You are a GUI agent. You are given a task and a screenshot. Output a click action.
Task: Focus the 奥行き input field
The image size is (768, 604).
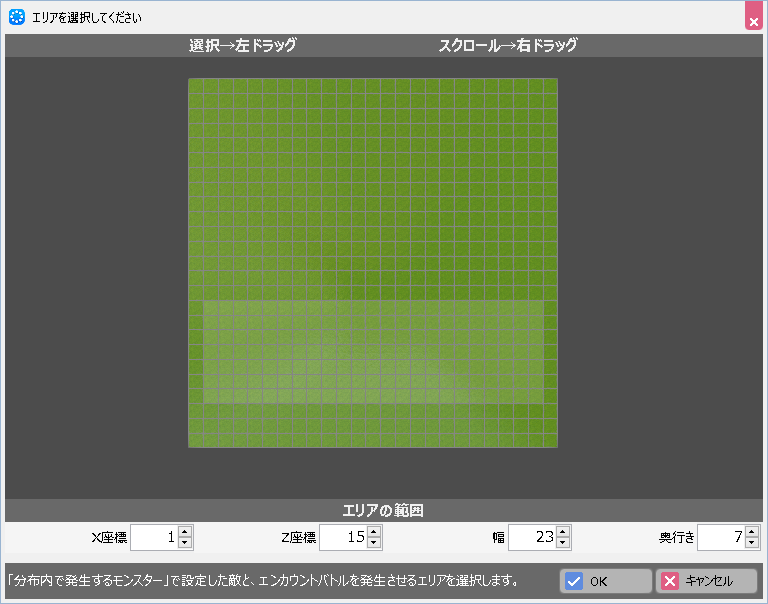point(720,538)
